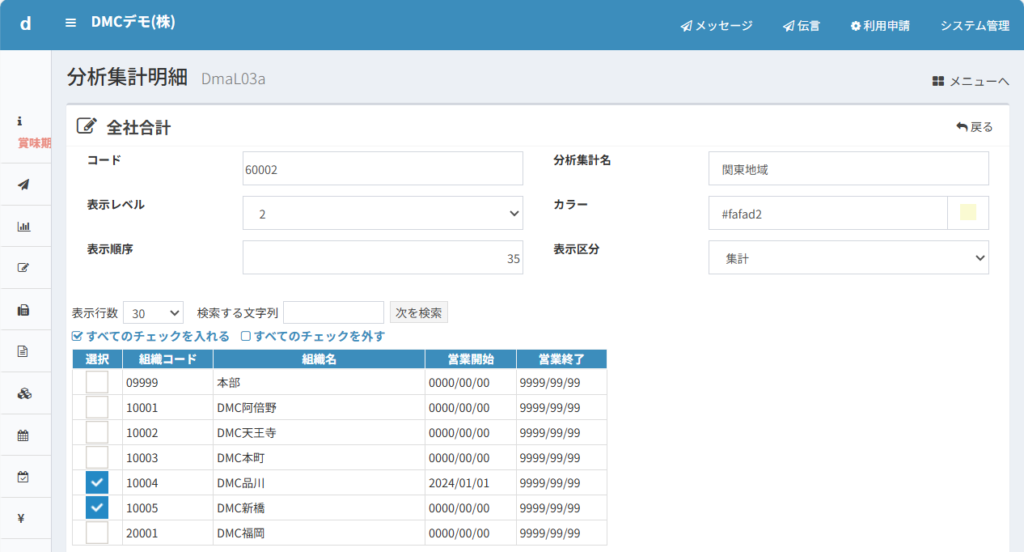Click the 検索する文字列 search text field

[333, 313]
